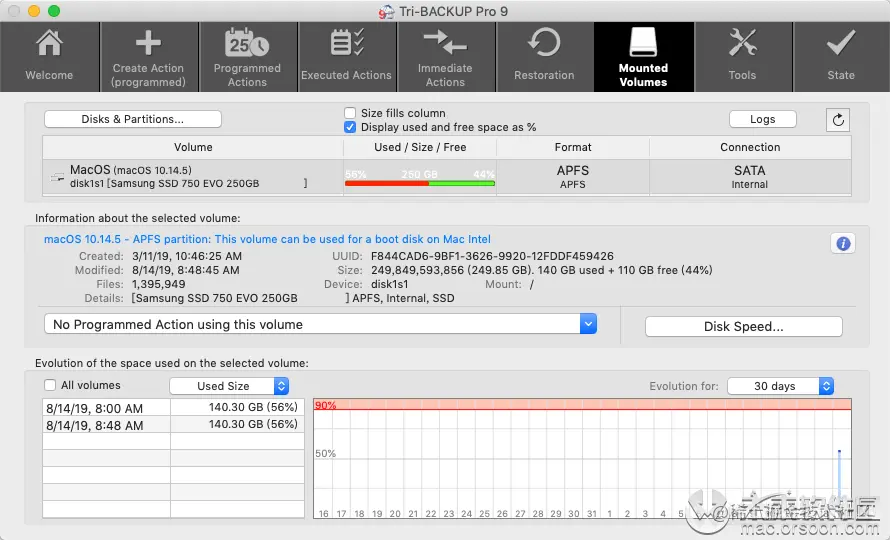Click the Volume column header
The width and height of the screenshot is (890, 540).
[193, 147]
